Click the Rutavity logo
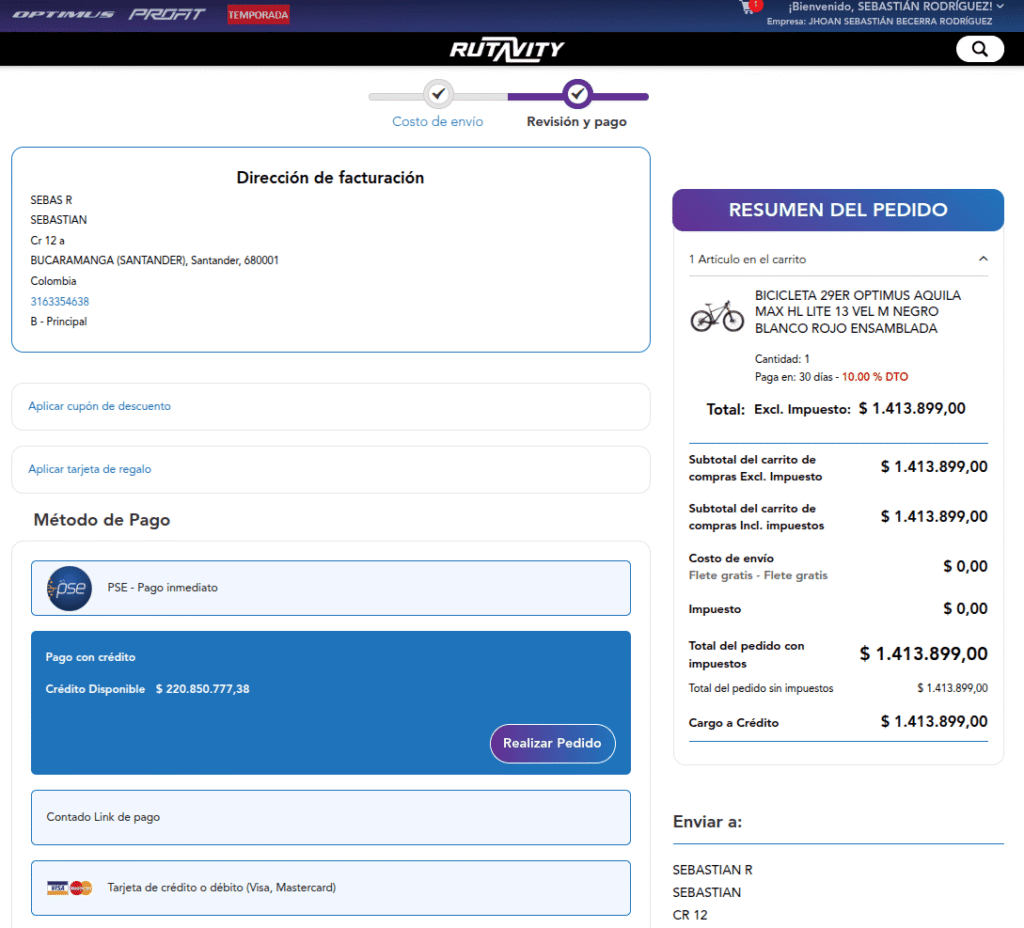This screenshot has width=1024, height=928. pyautogui.click(x=507, y=49)
